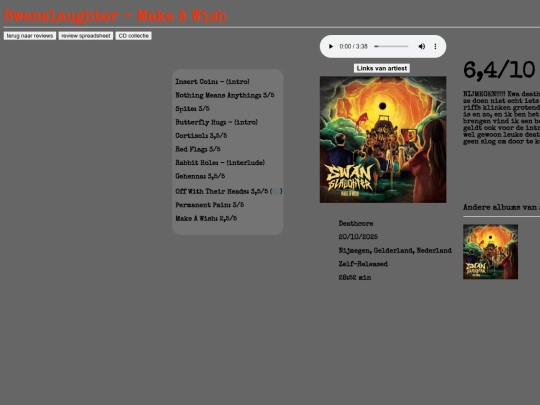Select track 'Make A Wish: 2,5/5'

(206, 218)
